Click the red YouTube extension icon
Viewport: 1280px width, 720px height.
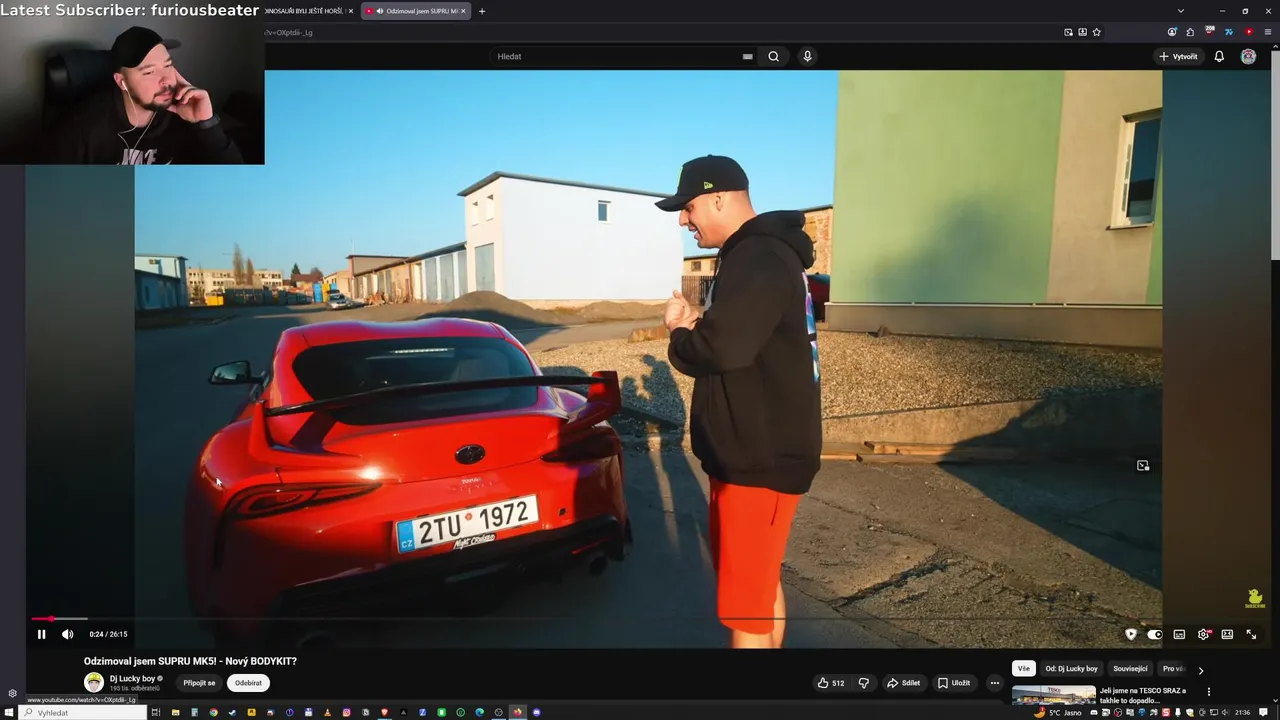click(x=1249, y=32)
